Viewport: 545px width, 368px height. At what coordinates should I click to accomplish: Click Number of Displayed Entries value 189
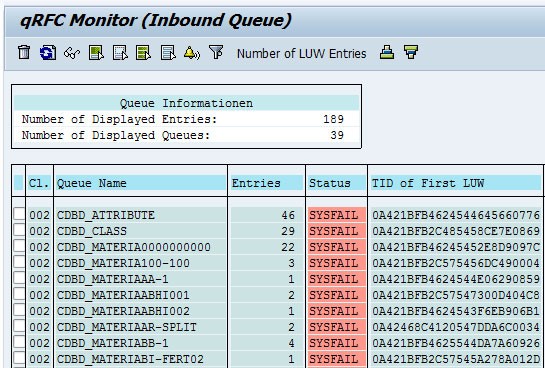click(333, 119)
